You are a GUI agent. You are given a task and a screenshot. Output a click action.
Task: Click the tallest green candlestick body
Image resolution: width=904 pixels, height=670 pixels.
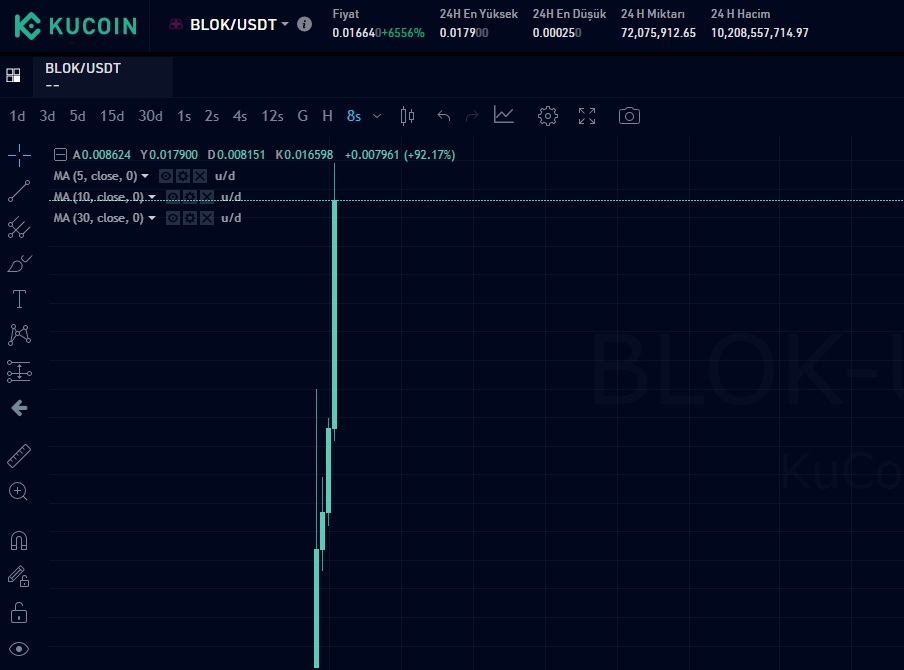(334, 314)
